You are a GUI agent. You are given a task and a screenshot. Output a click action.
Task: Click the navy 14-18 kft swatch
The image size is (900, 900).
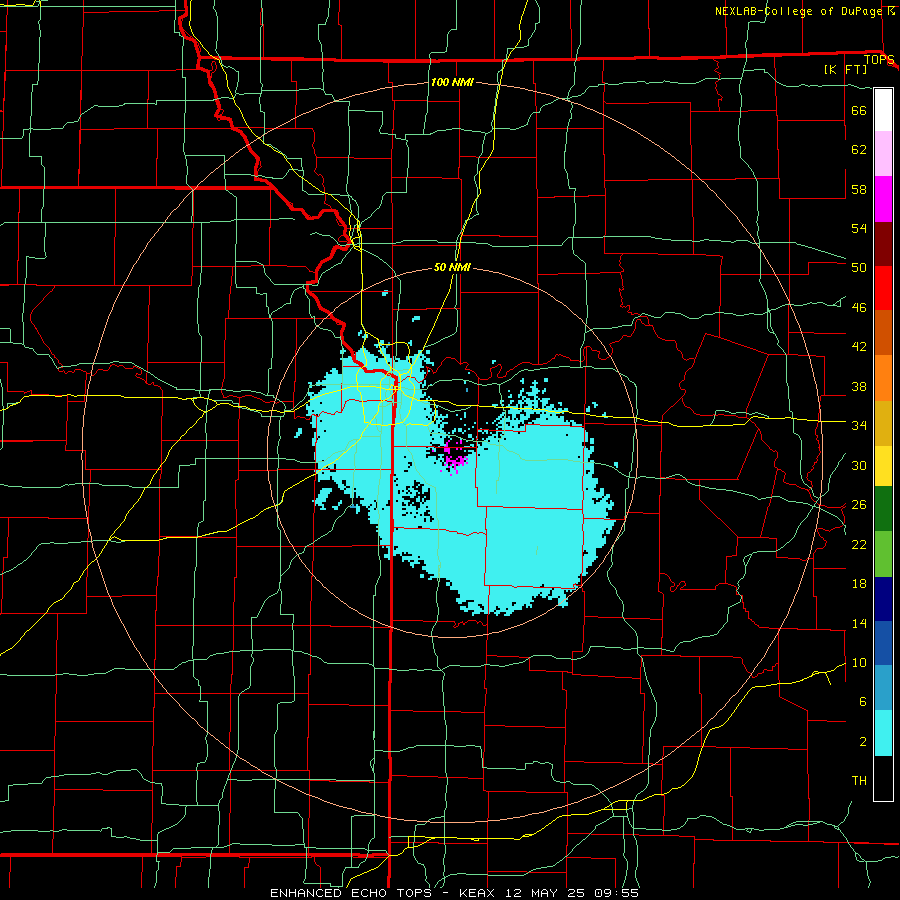coord(883,599)
